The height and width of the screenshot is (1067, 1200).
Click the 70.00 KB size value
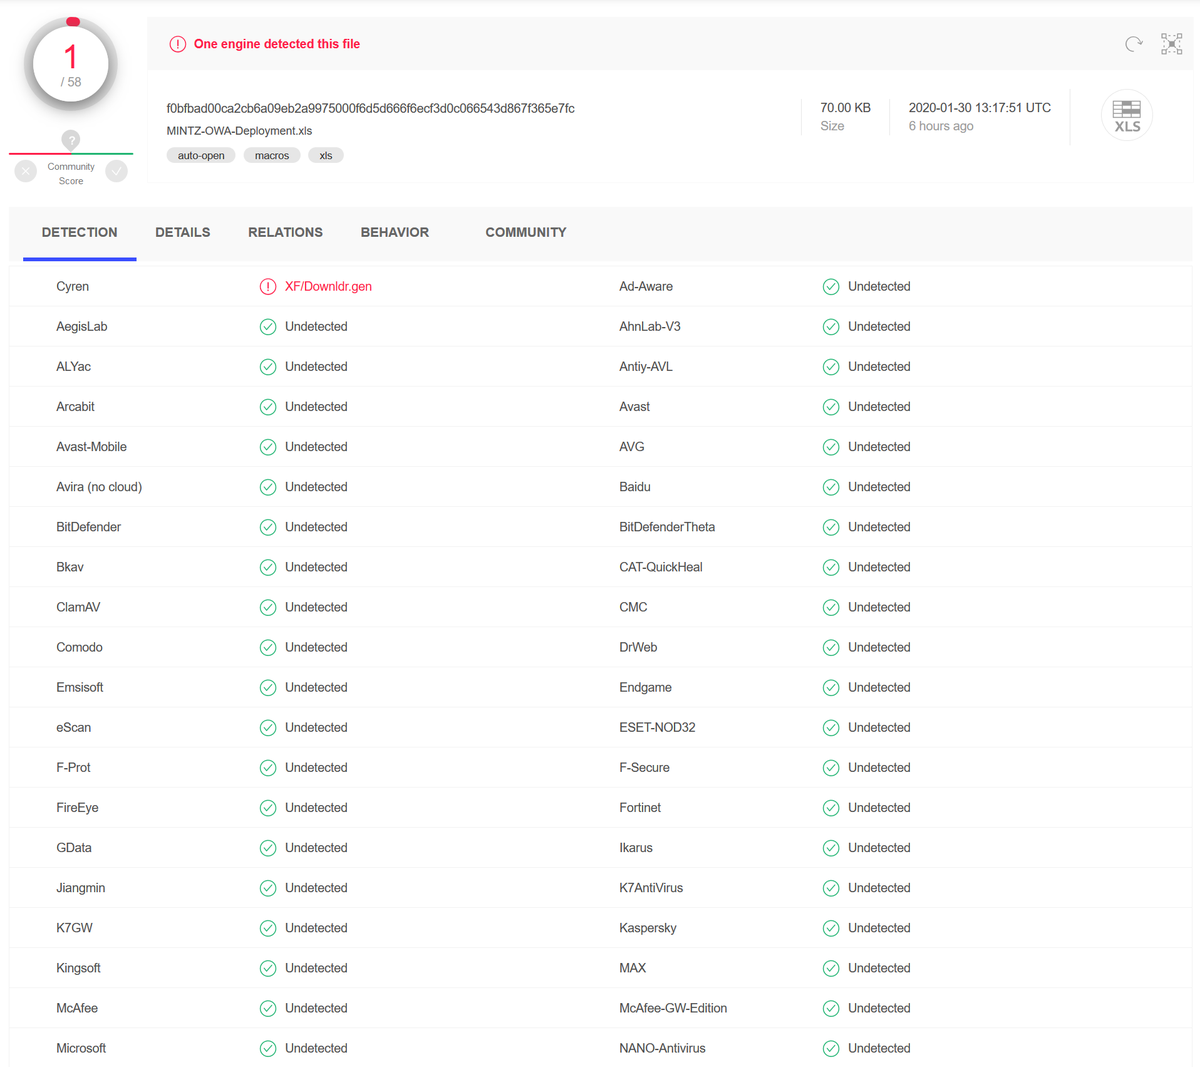coord(845,108)
